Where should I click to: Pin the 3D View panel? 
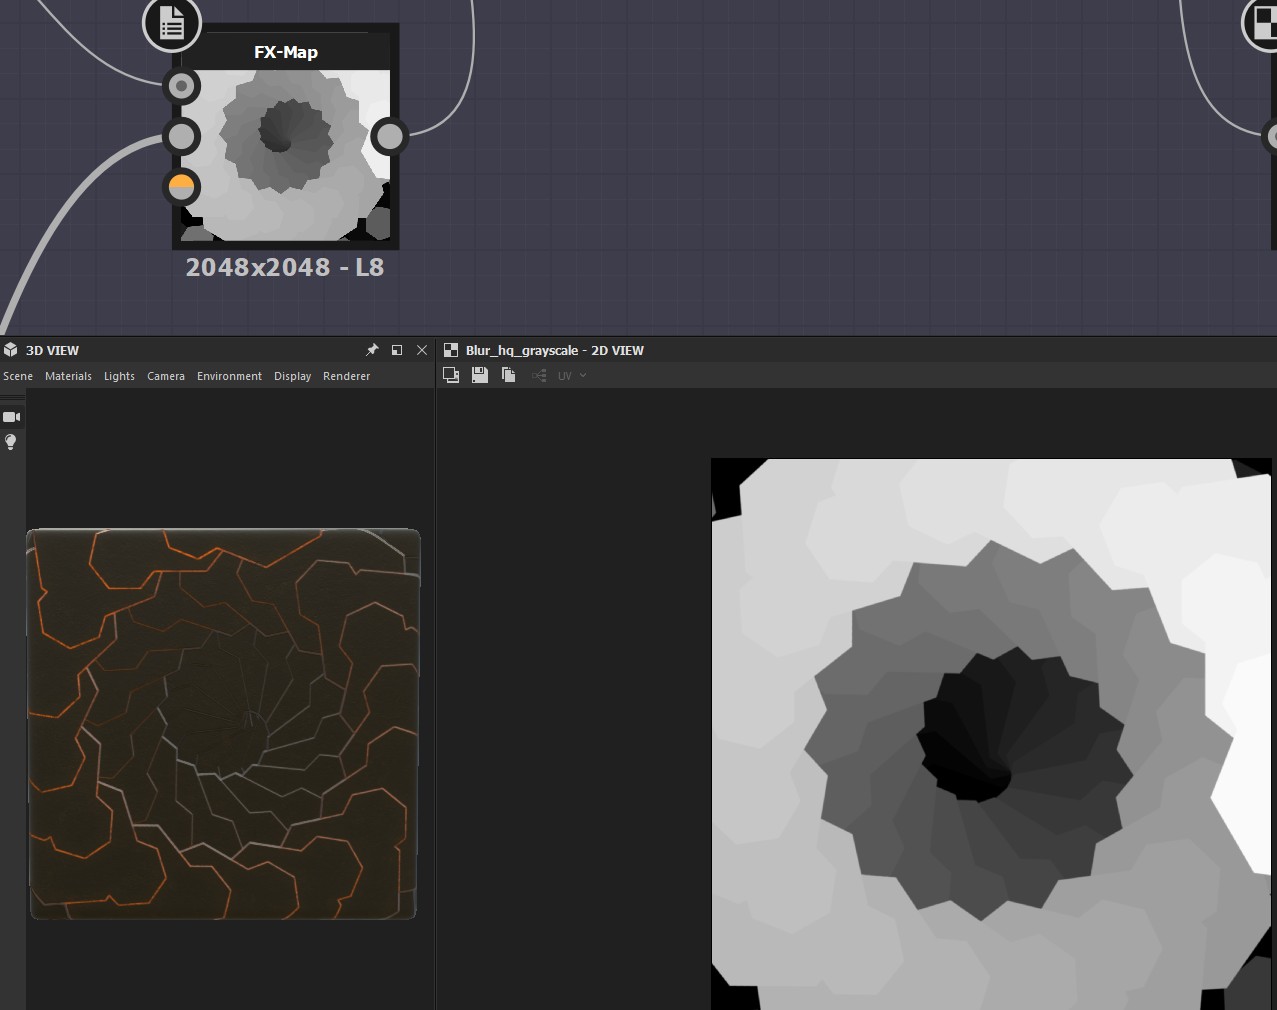(x=372, y=350)
